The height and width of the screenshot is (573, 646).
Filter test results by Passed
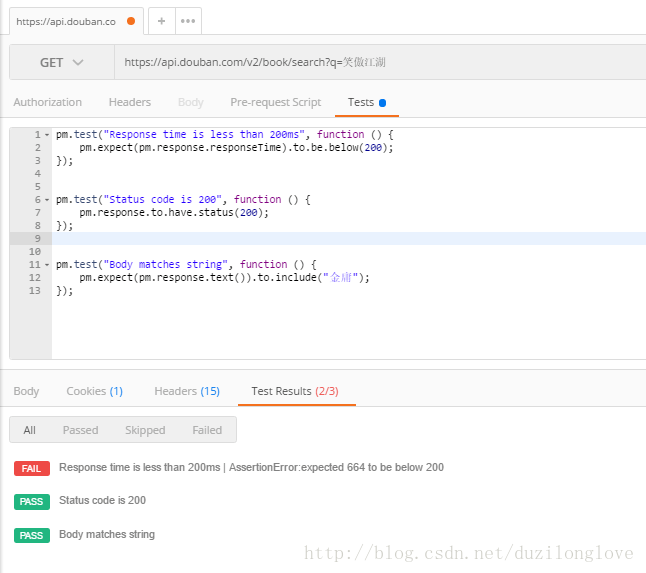[x=80, y=430]
